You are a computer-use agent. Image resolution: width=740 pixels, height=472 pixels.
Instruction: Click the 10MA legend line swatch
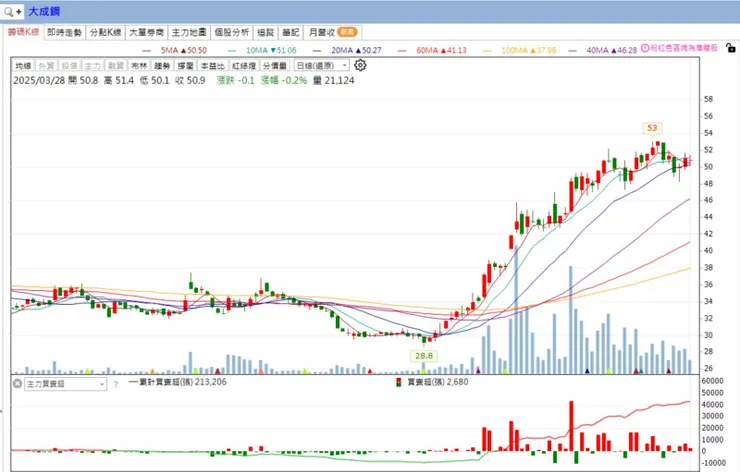[x=231, y=51]
